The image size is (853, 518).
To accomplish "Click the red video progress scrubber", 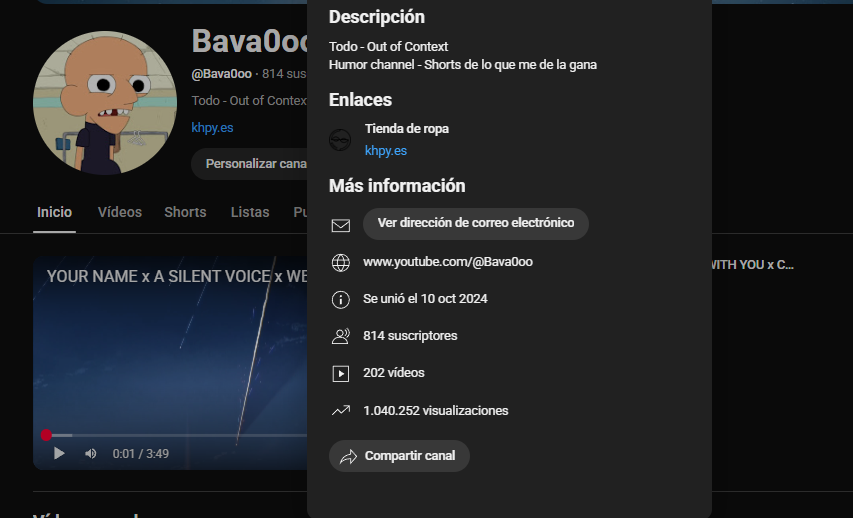I will pos(46,435).
